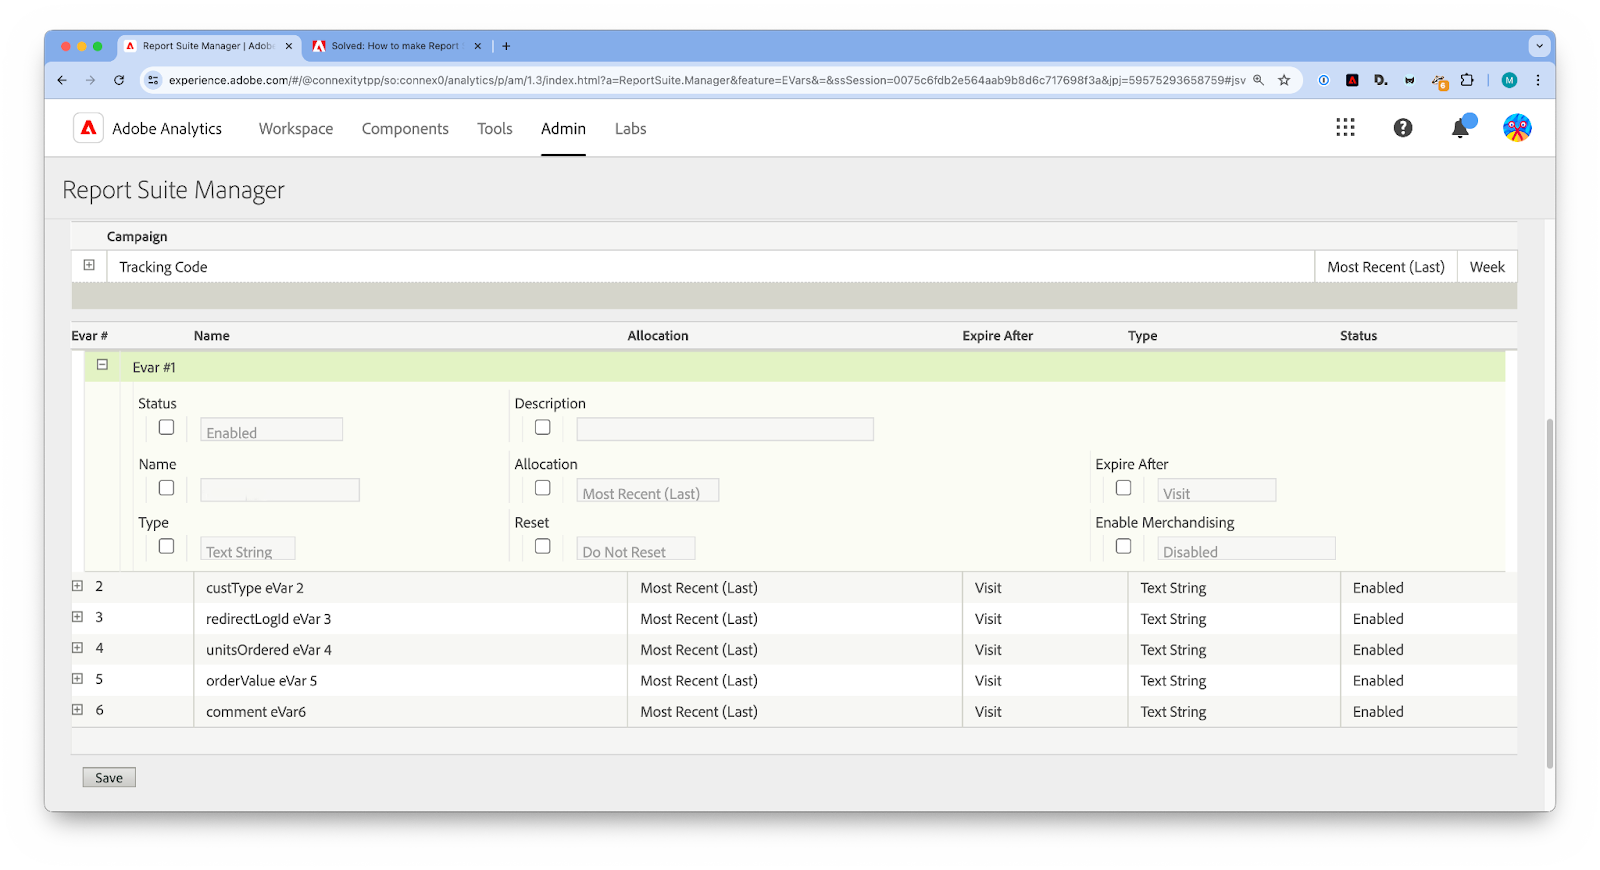Open the Status Enabled dropdown
The height and width of the screenshot is (870, 1600).
[271, 430]
